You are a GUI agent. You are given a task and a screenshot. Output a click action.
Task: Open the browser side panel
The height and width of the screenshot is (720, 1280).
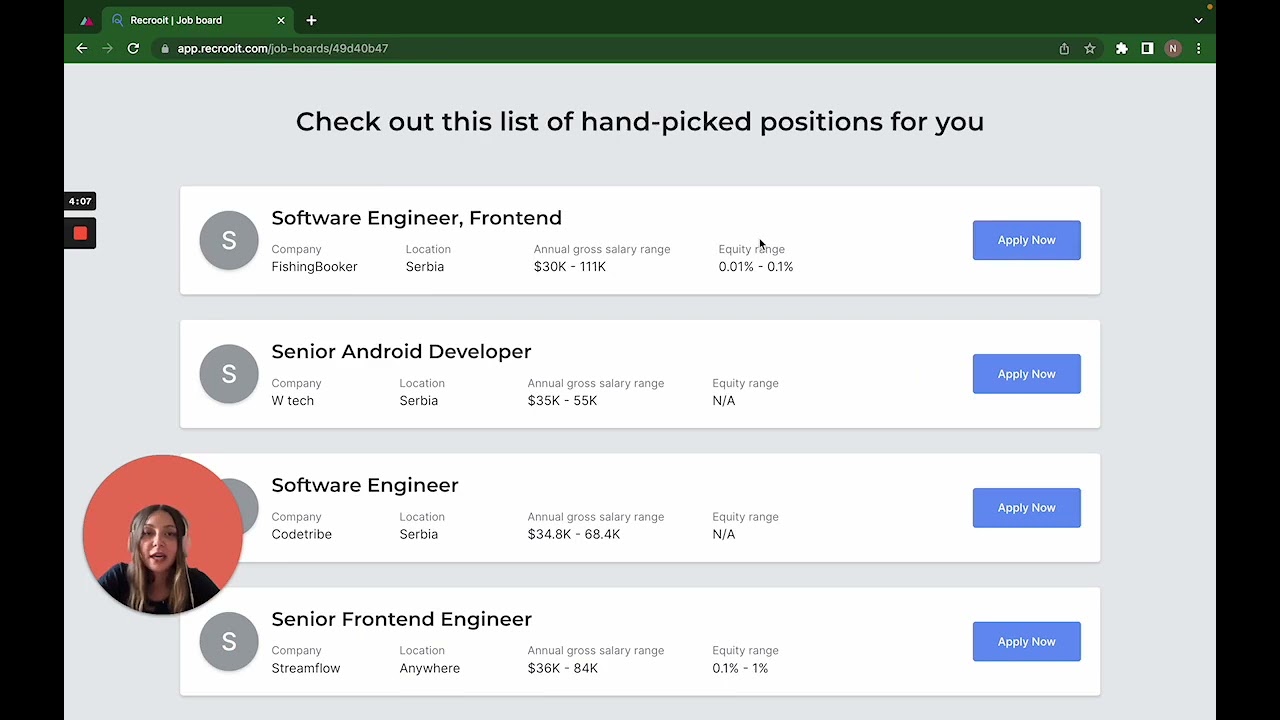1147,48
